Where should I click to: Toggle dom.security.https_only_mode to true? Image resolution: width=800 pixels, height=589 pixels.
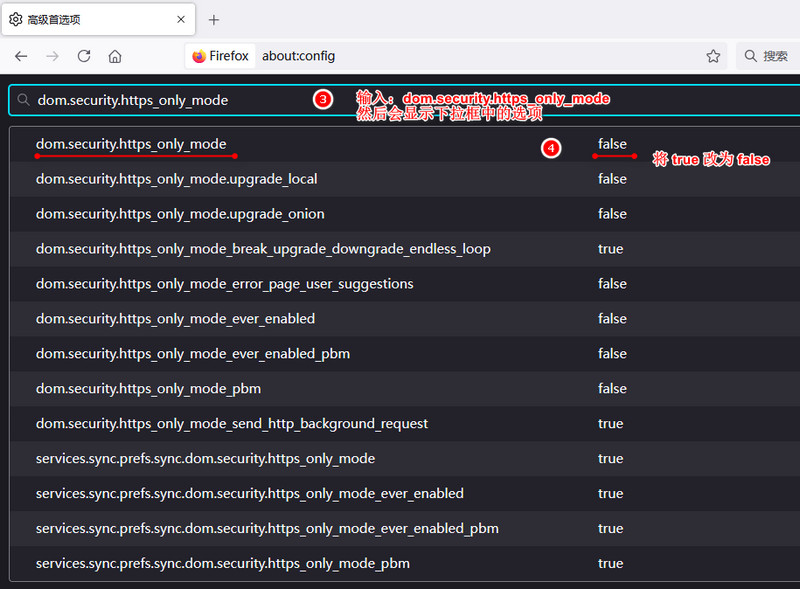[x=610, y=143]
